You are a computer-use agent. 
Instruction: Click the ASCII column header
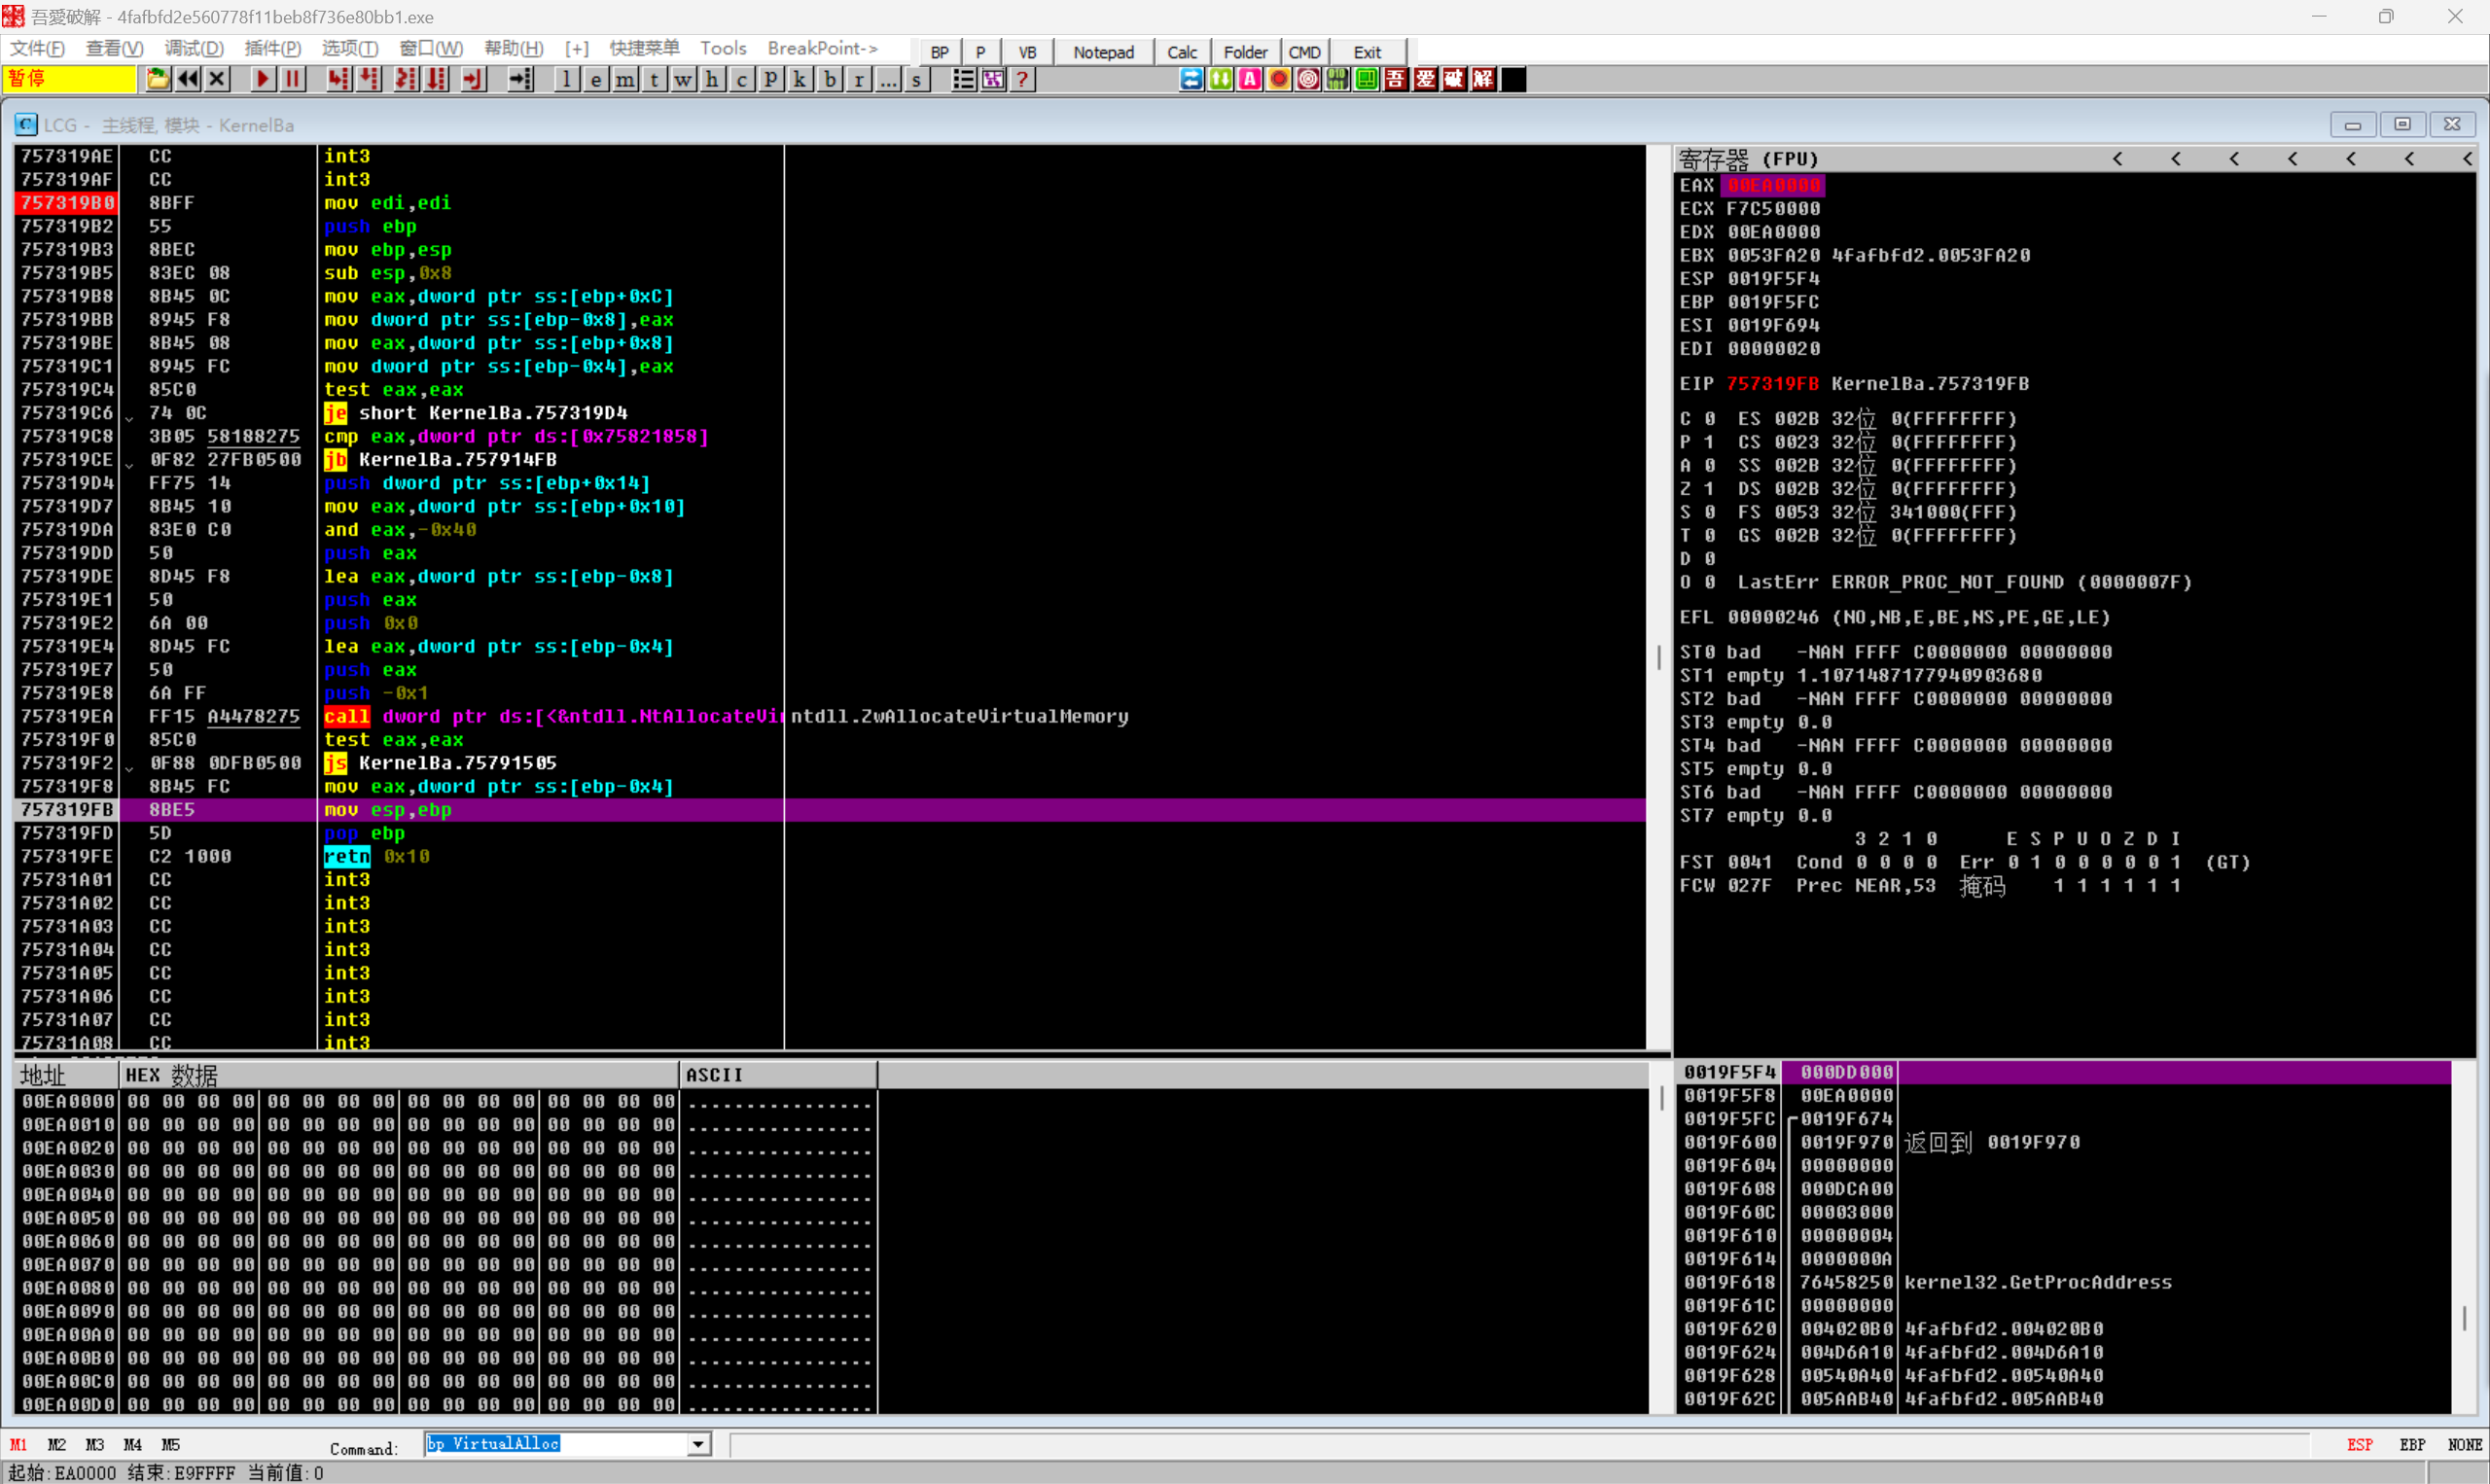[x=778, y=1075]
